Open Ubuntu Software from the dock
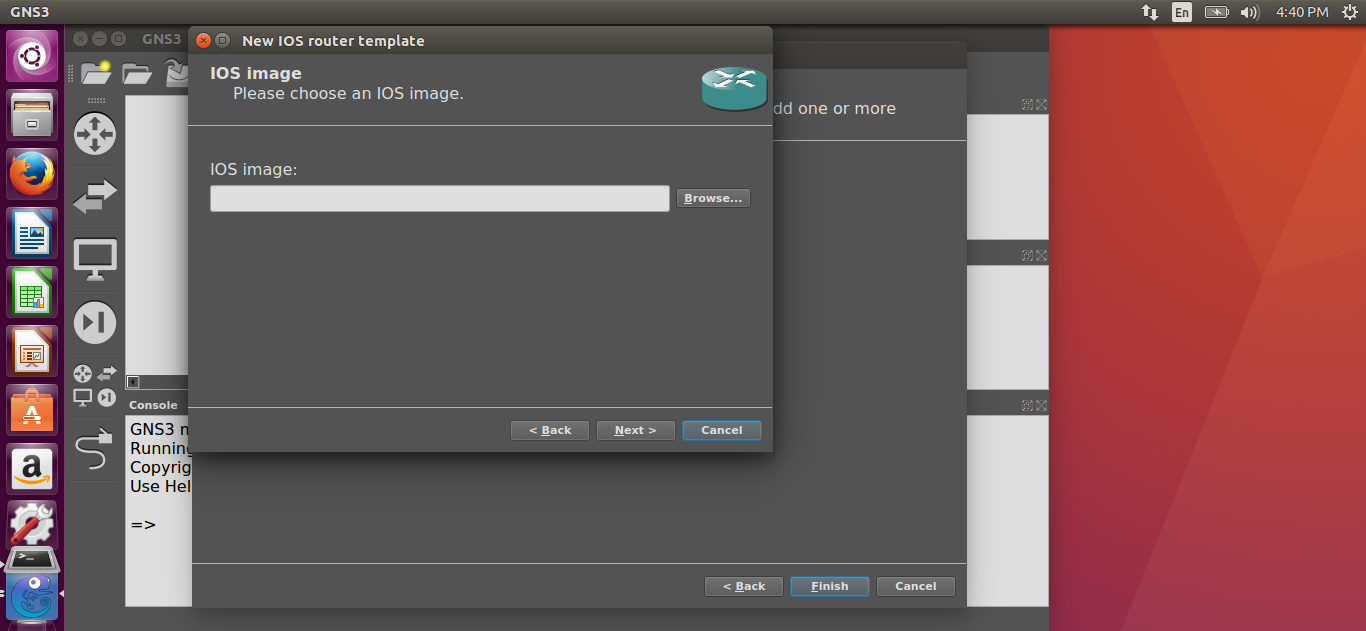This screenshot has width=1366, height=631. [x=32, y=410]
